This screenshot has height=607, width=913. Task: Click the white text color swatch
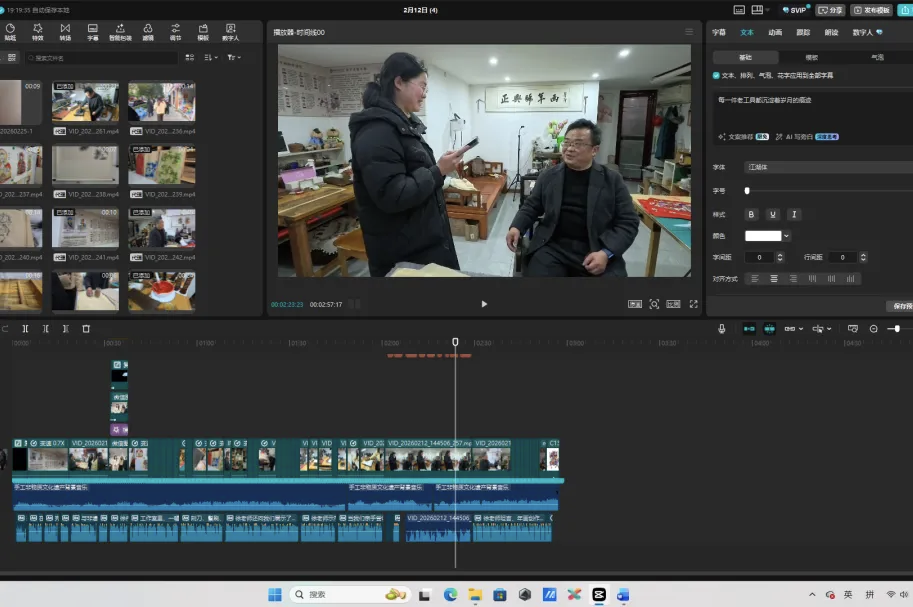(x=762, y=236)
